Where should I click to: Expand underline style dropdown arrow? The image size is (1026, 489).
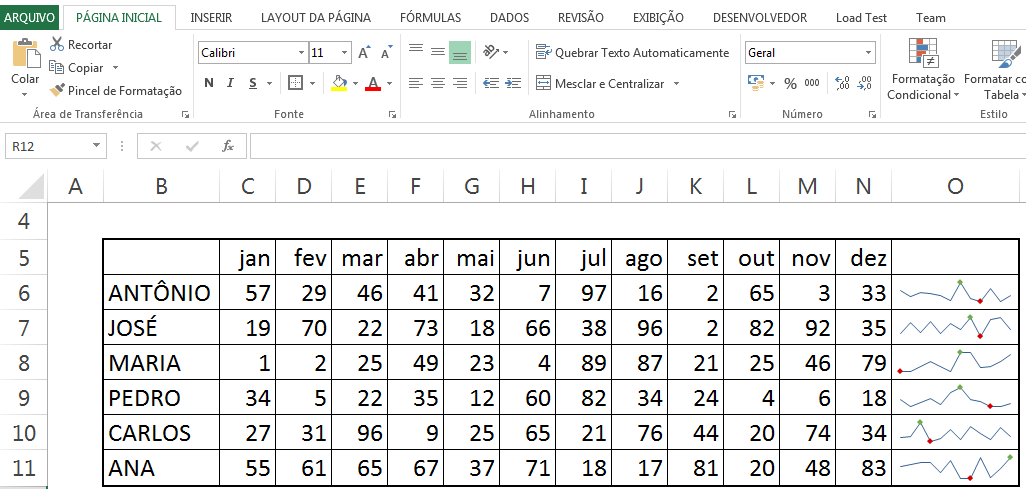point(269,83)
